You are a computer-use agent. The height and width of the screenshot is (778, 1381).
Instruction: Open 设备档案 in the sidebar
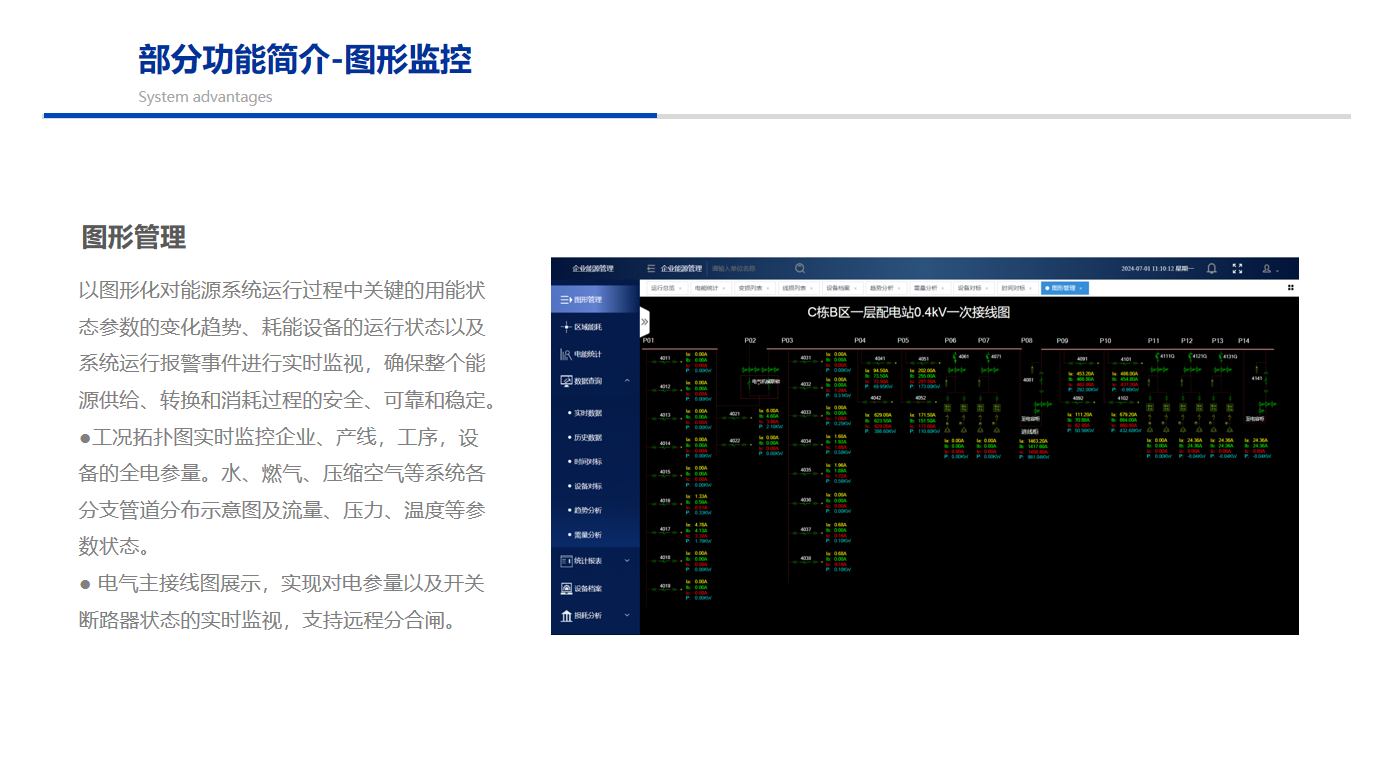(587, 589)
